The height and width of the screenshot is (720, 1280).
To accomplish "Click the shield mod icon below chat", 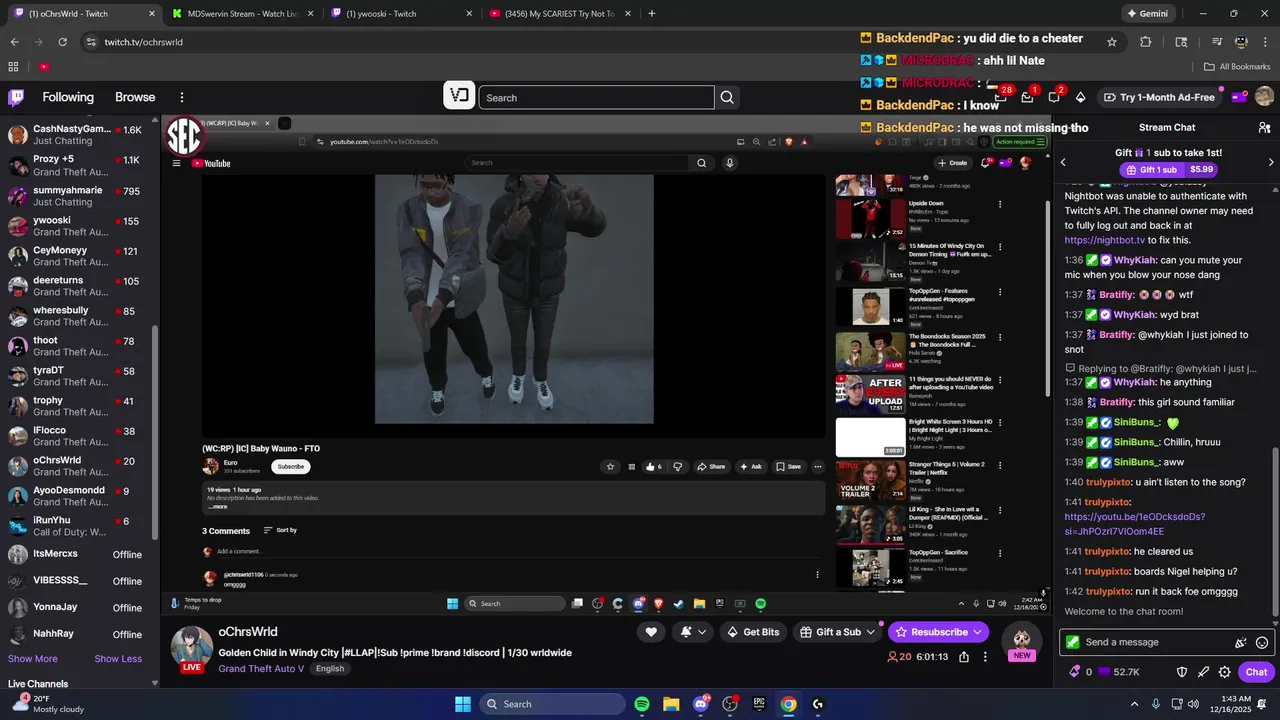I will tap(1181, 672).
